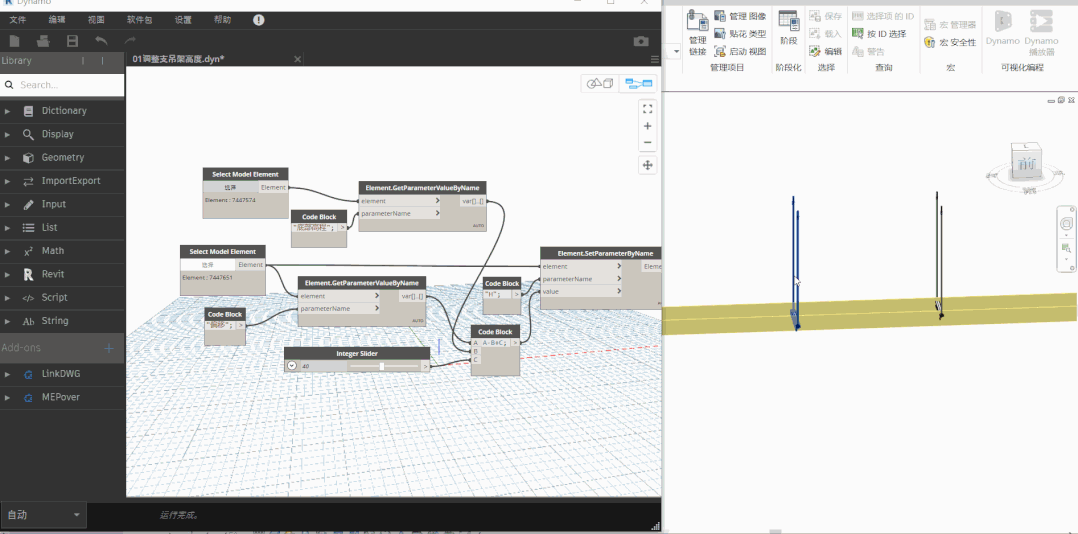The image size is (1078, 534).
Task: Click the zoom in plus button
Action: 647,126
